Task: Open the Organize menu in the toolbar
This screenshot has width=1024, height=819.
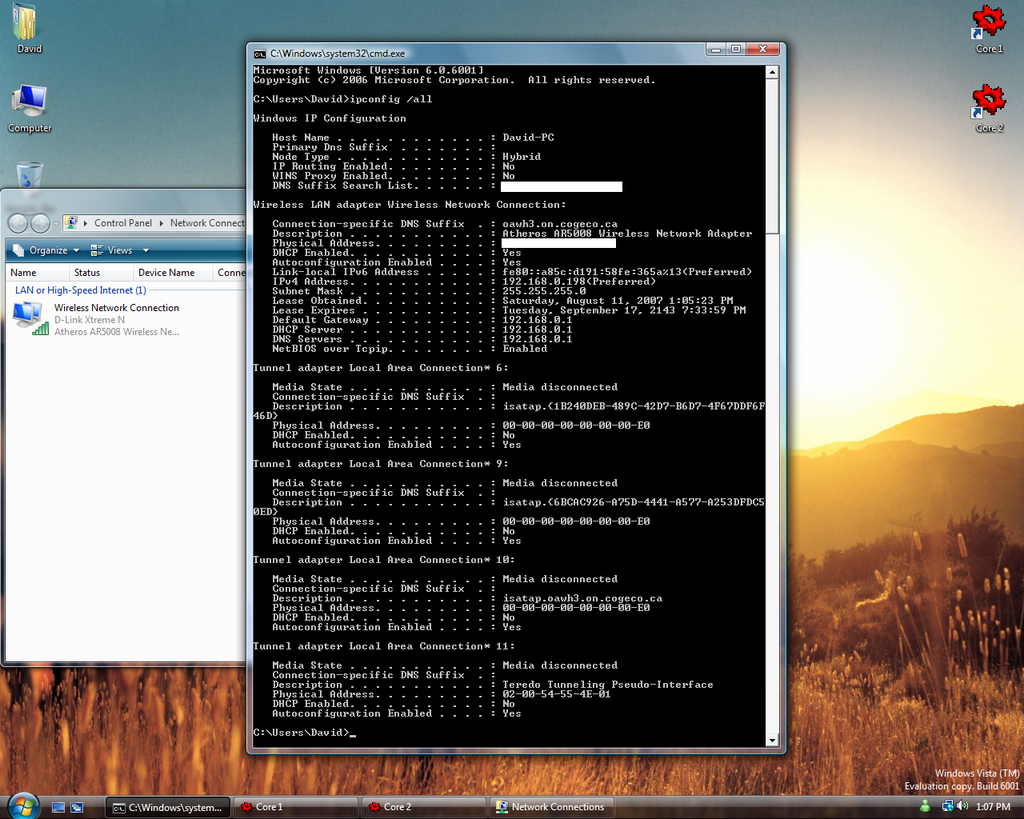Action: (46, 250)
